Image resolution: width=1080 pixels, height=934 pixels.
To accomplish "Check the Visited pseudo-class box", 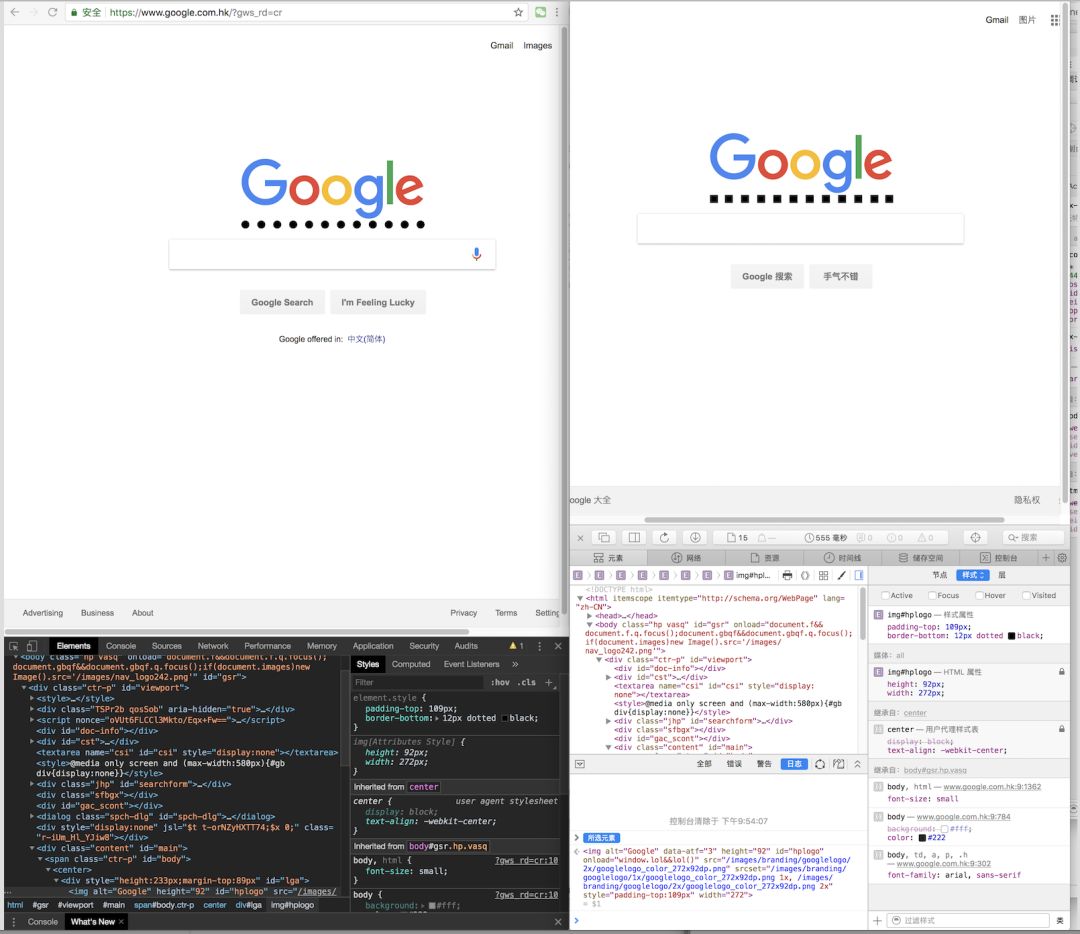I will [1026, 596].
